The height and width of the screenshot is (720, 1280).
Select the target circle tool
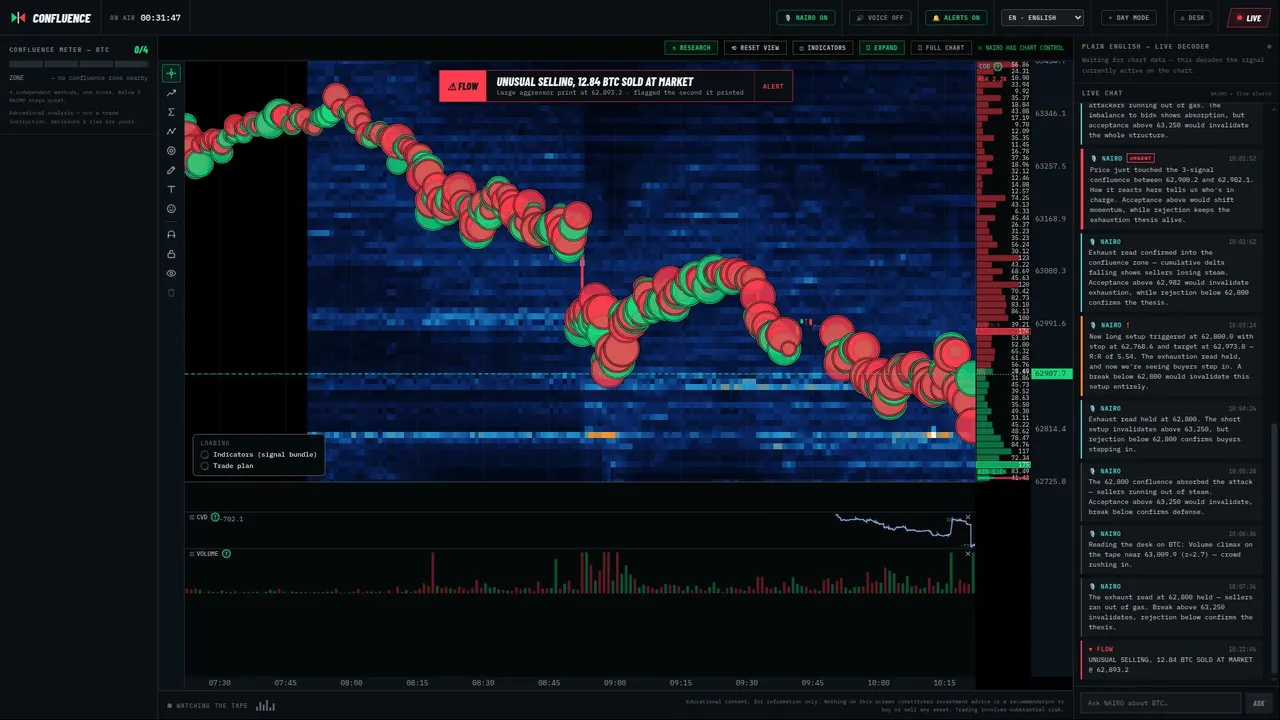pos(171,151)
